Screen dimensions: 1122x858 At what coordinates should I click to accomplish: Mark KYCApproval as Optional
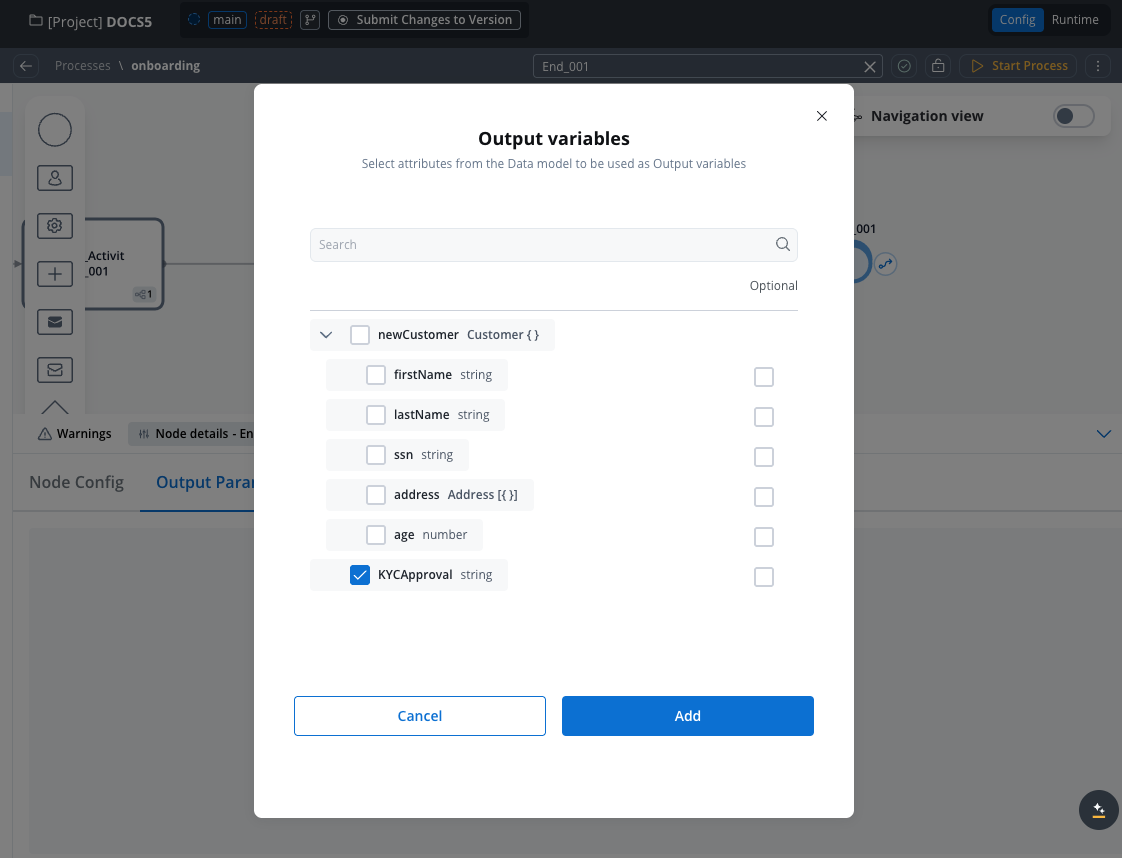tap(764, 577)
